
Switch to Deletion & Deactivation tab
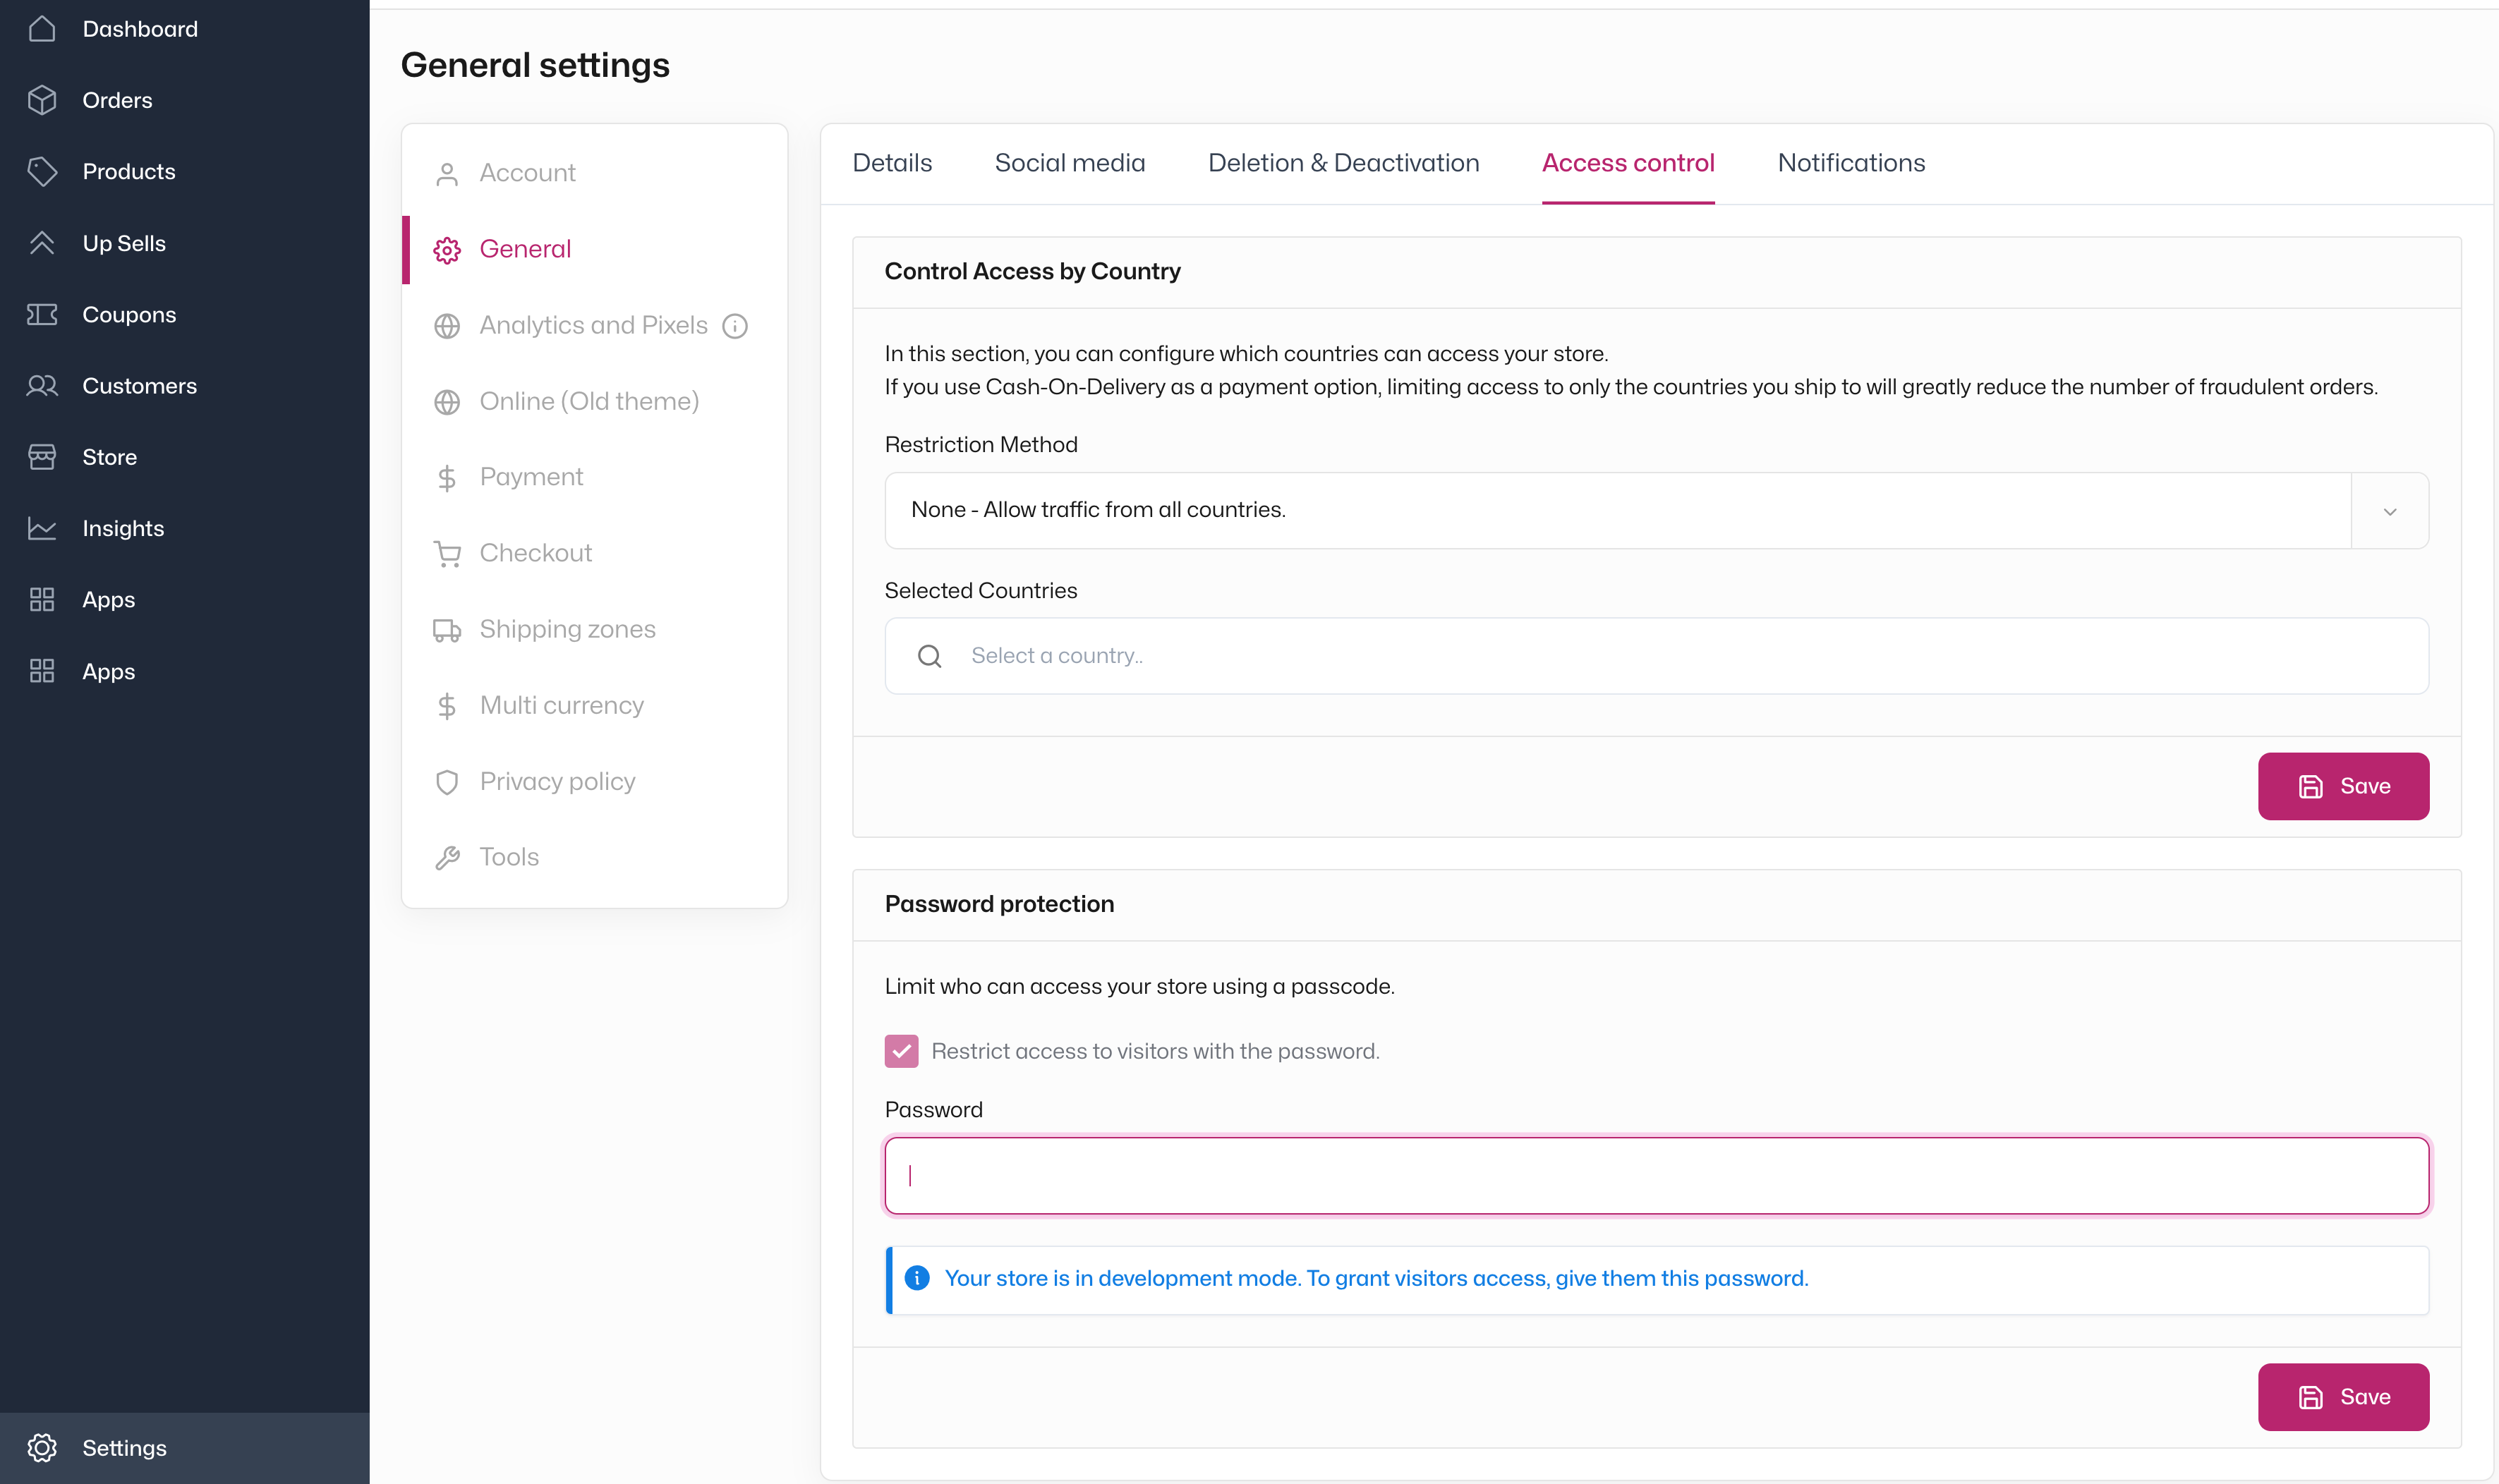pyautogui.click(x=1343, y=163)
